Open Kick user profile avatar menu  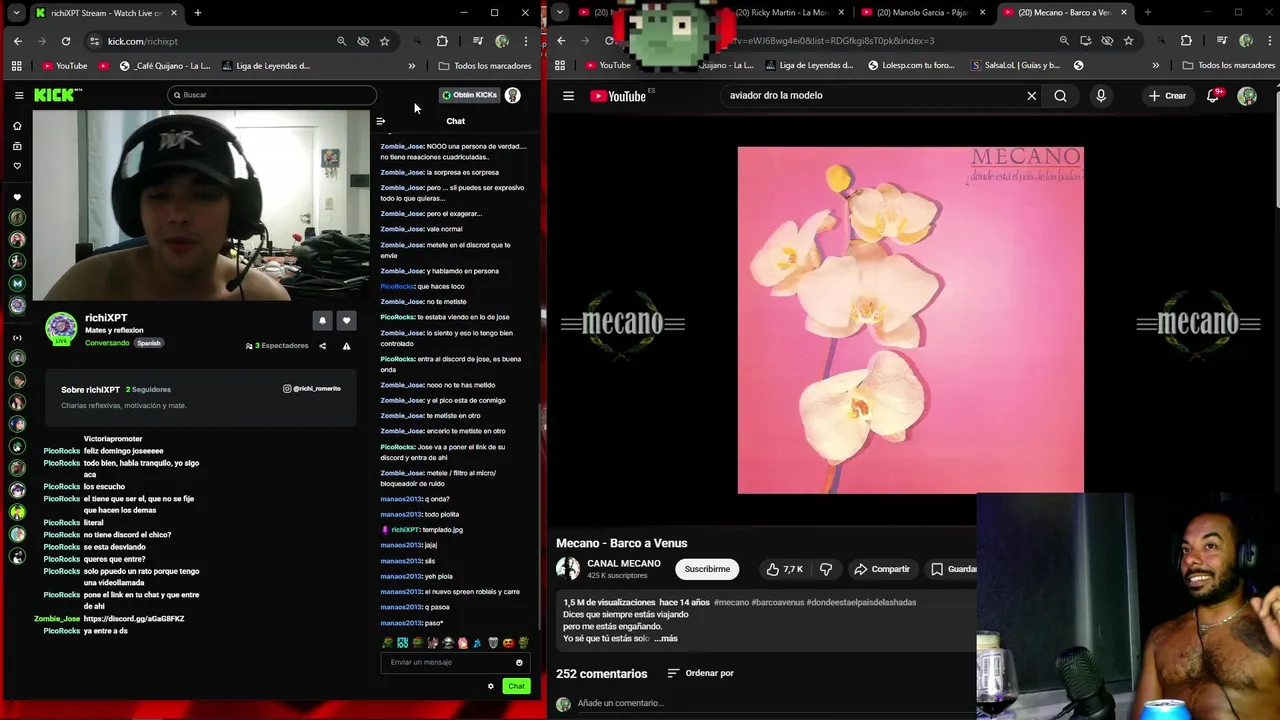point(513,95)
